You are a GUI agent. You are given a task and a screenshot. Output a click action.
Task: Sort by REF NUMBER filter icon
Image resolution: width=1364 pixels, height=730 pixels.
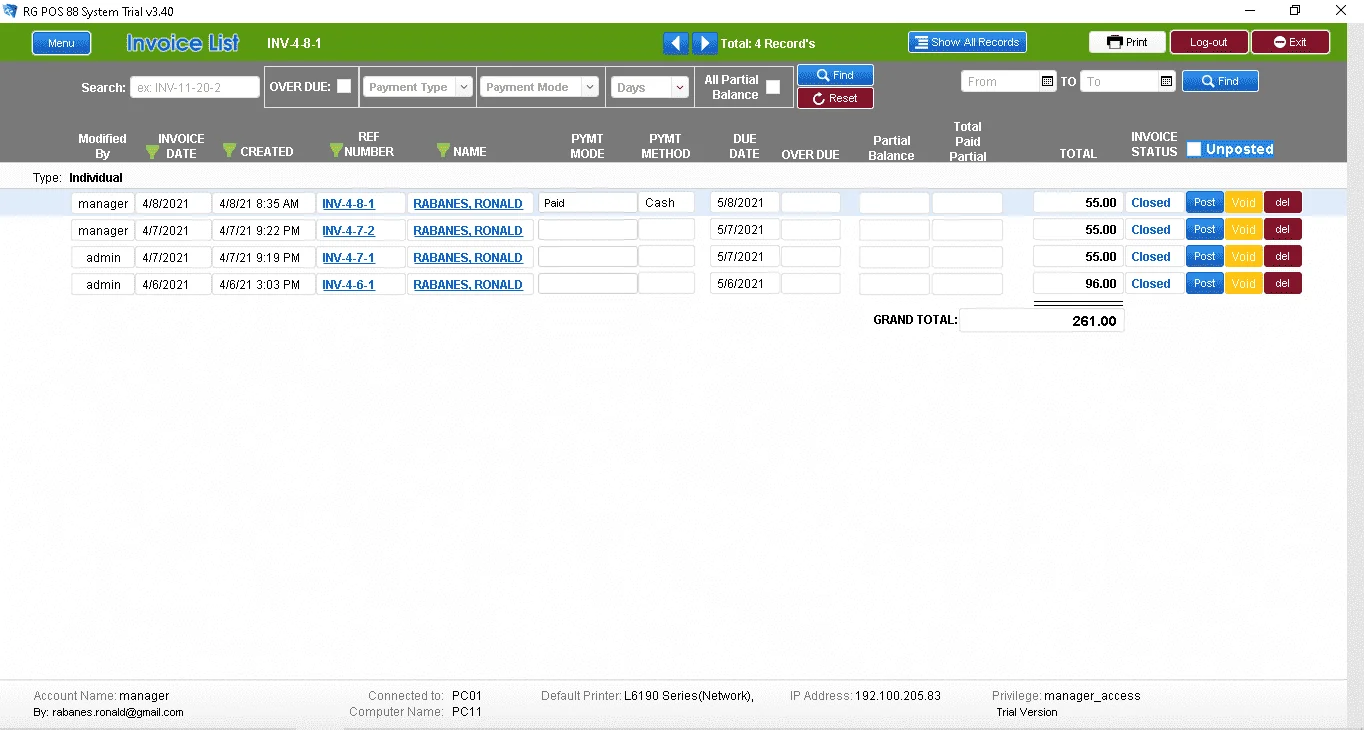point(336,151)
